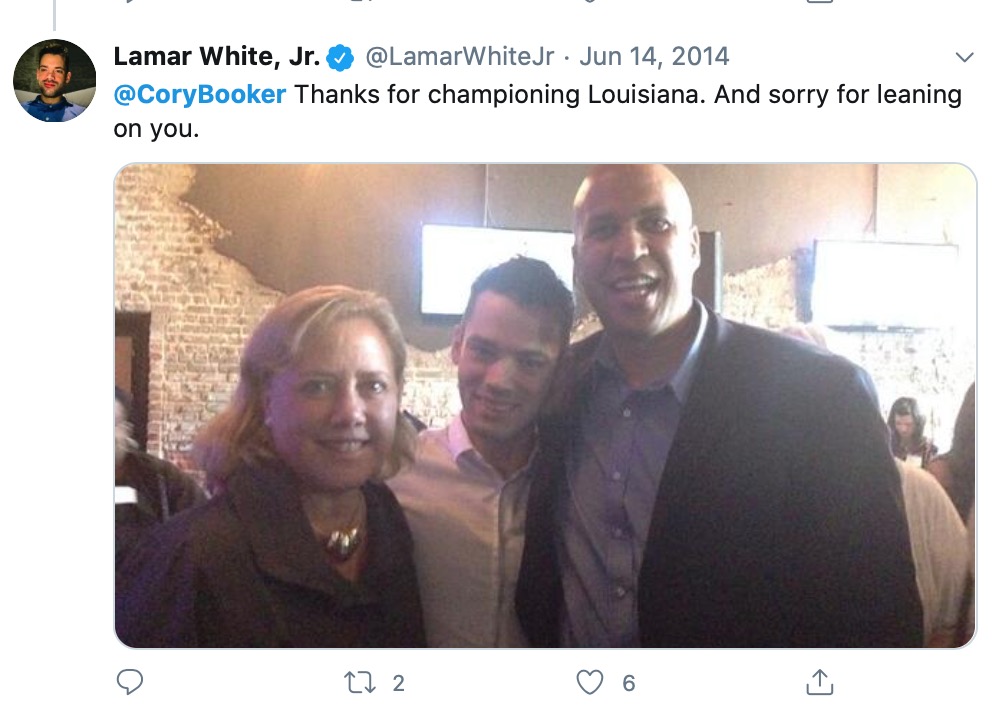Share the tweet using the share icon
This screenshot has width=994, height=716.
(x=819, y=683)
